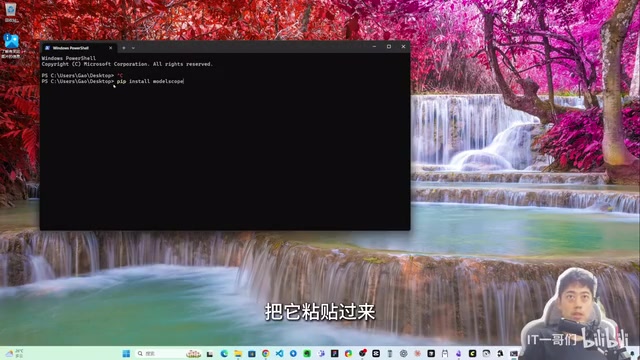Open a new terminal tab with plus button

[x=124, y=48]
